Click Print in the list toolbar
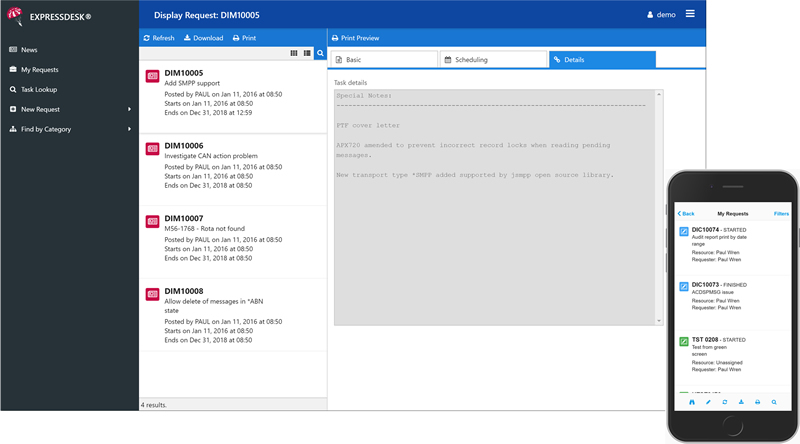This screenshot has width=800, height=444. click(244, 38)
